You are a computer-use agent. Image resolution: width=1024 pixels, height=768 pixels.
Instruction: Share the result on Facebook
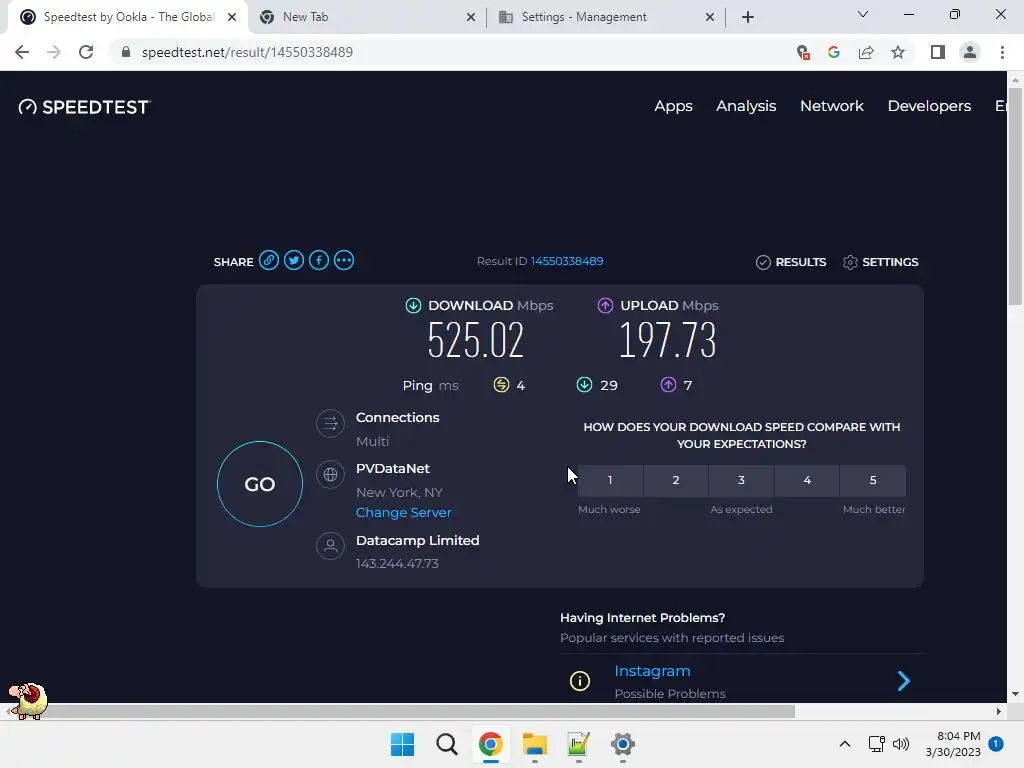(319, 261)
